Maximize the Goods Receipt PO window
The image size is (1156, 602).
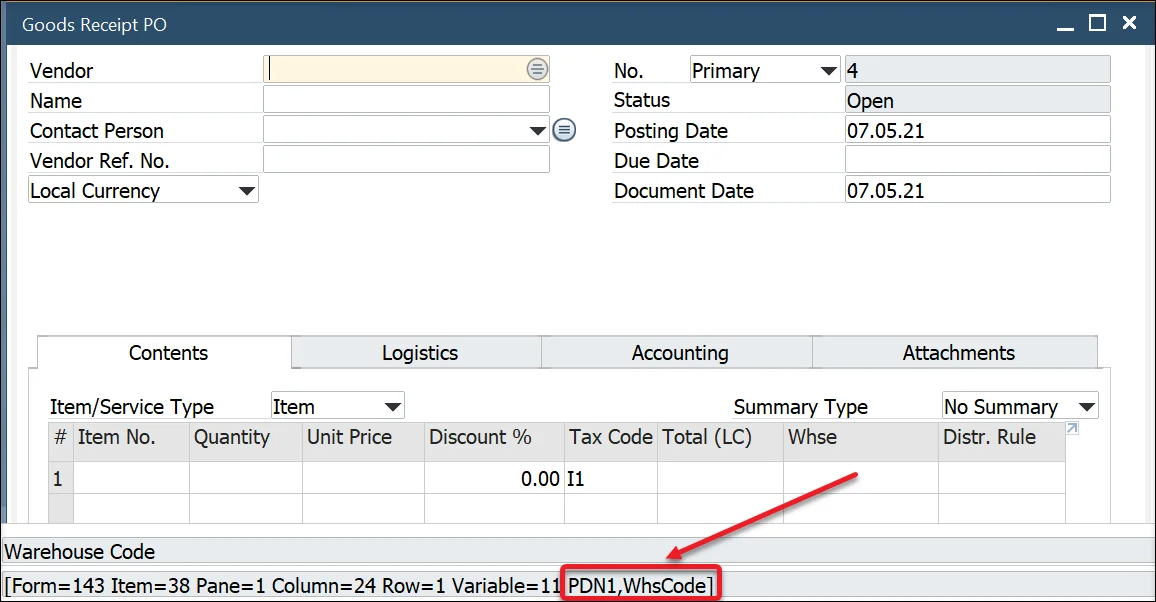coord(1097,23)
